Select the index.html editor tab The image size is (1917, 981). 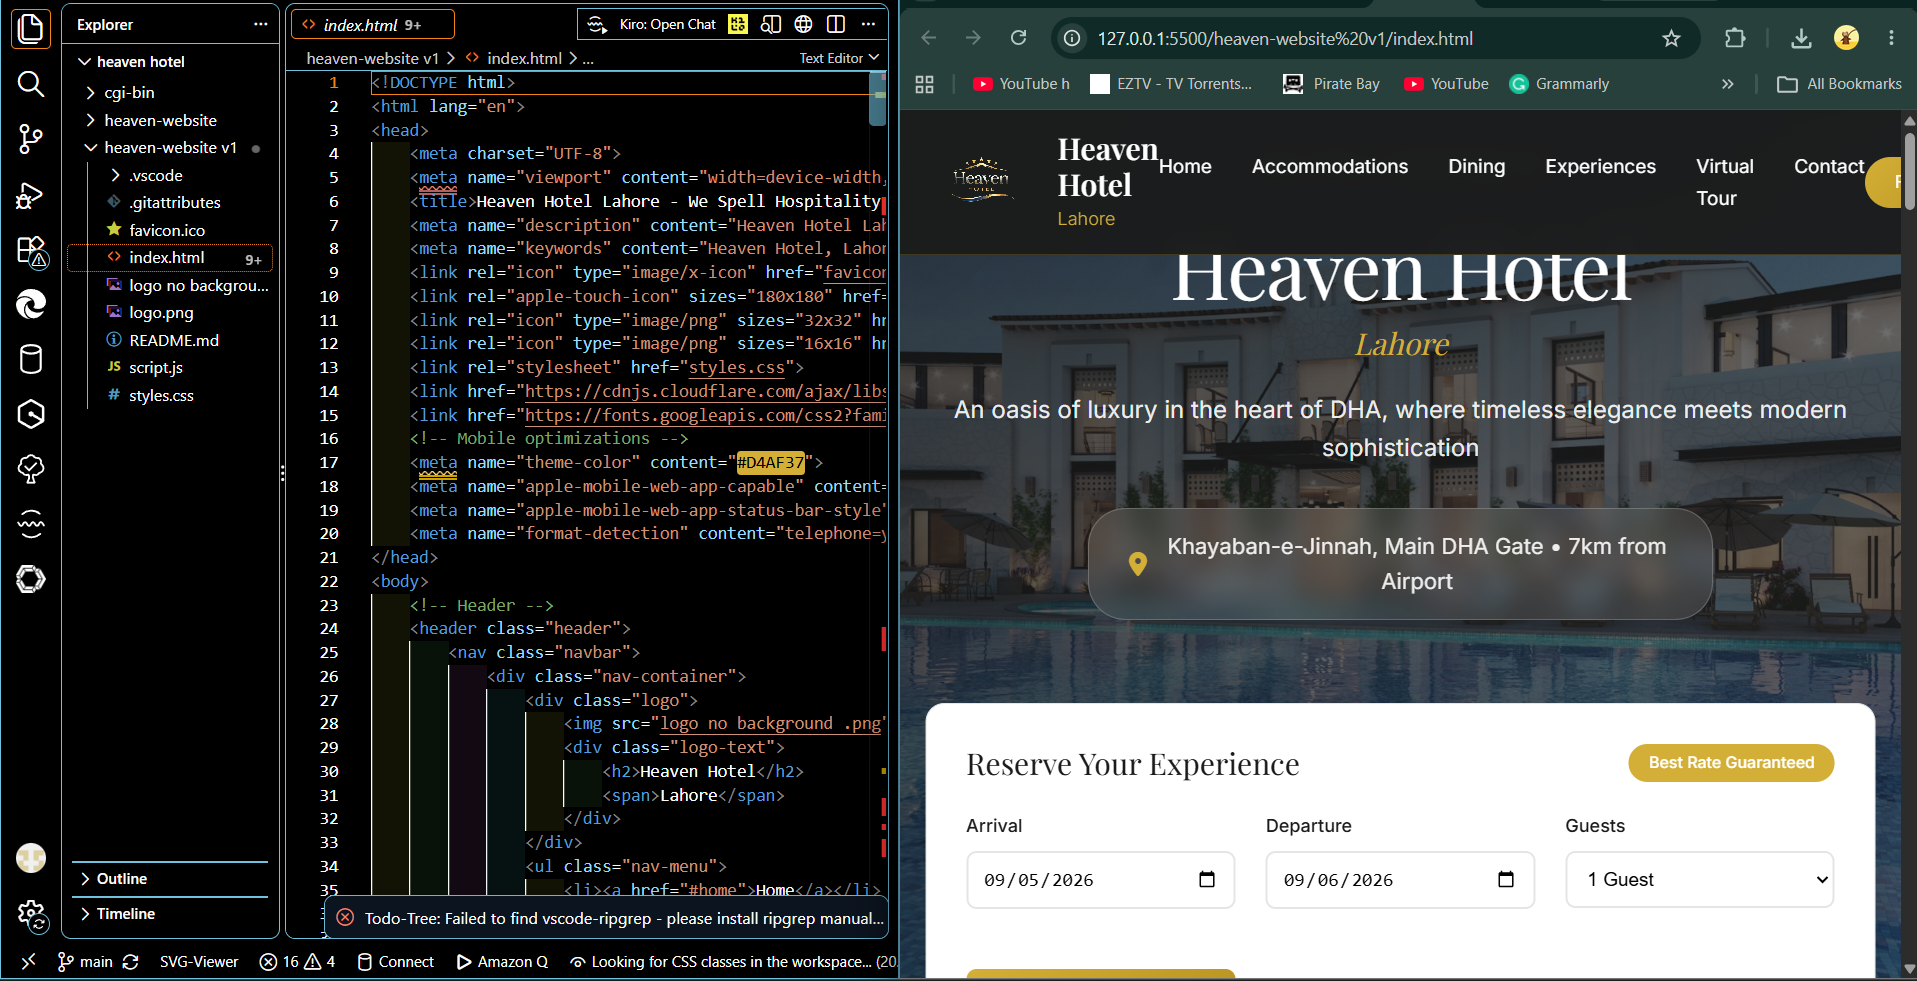[372, 24]
